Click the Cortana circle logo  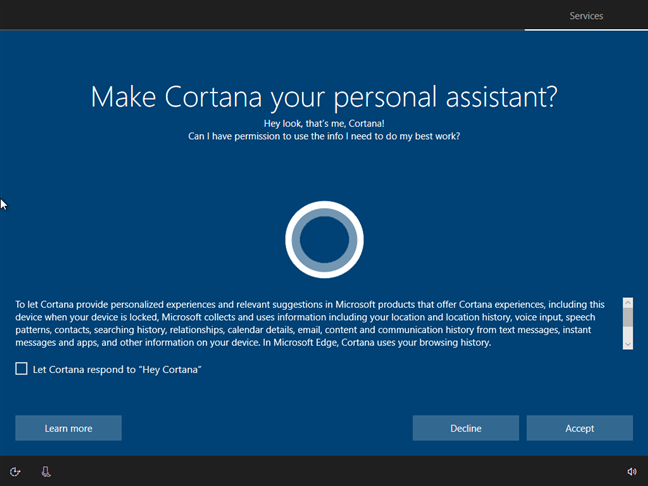[324, 240]
